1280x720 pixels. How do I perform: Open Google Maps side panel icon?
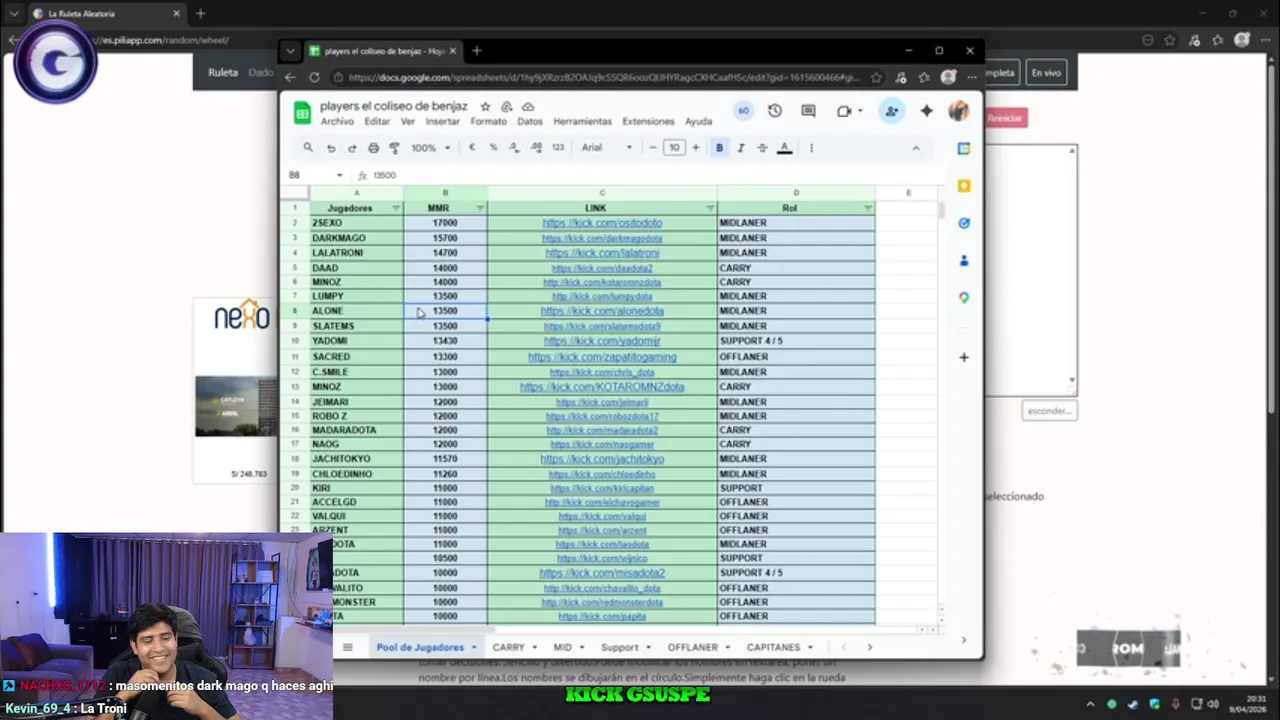coord(964,298)
